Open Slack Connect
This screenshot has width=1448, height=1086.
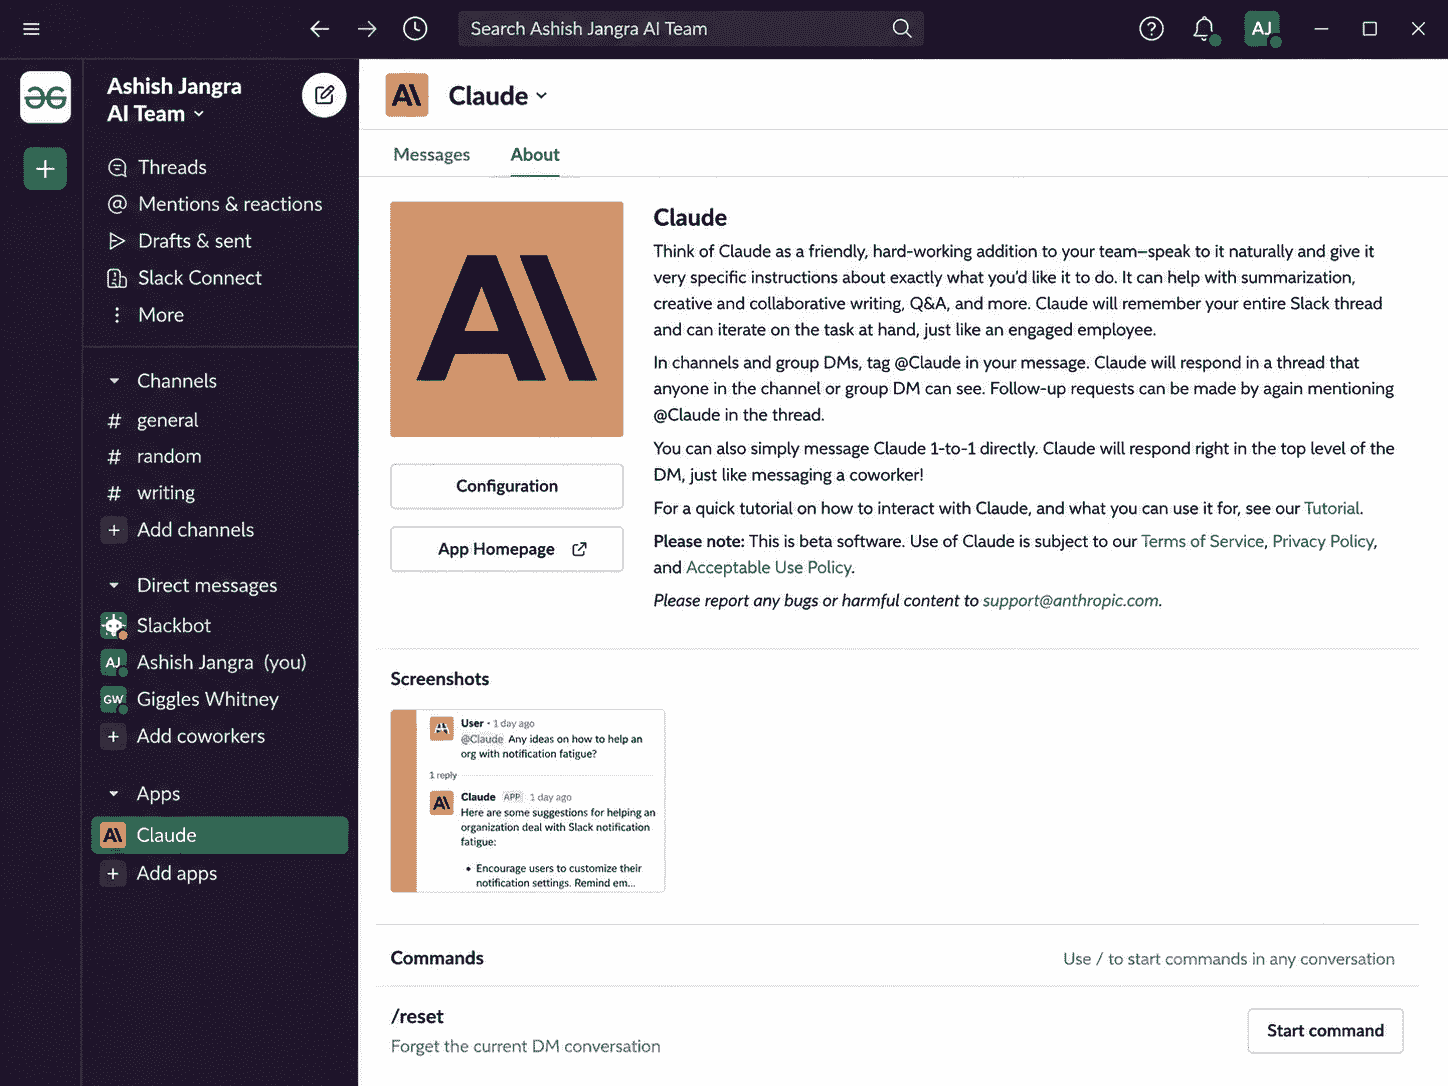pos(184,278)
